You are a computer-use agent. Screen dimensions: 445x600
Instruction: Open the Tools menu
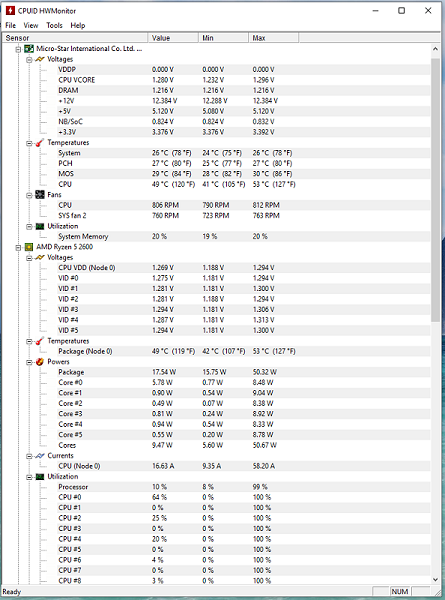(x=54, y=26)
